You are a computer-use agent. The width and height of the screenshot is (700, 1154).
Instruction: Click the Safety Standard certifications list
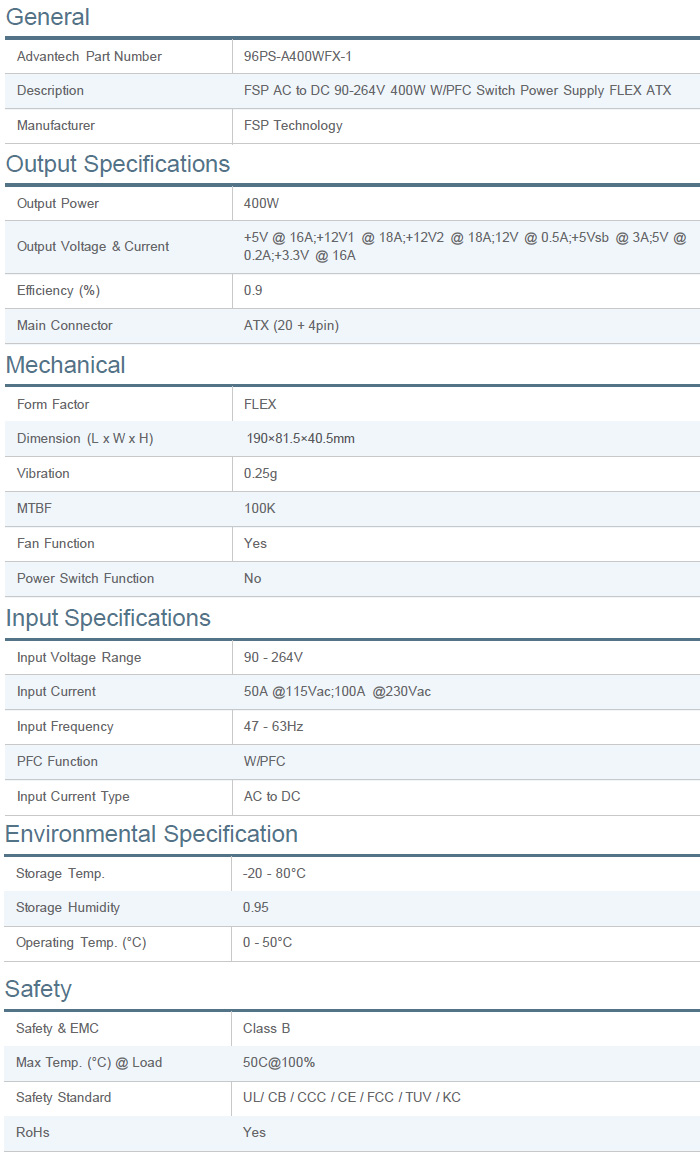click(x=351, y=1098)
